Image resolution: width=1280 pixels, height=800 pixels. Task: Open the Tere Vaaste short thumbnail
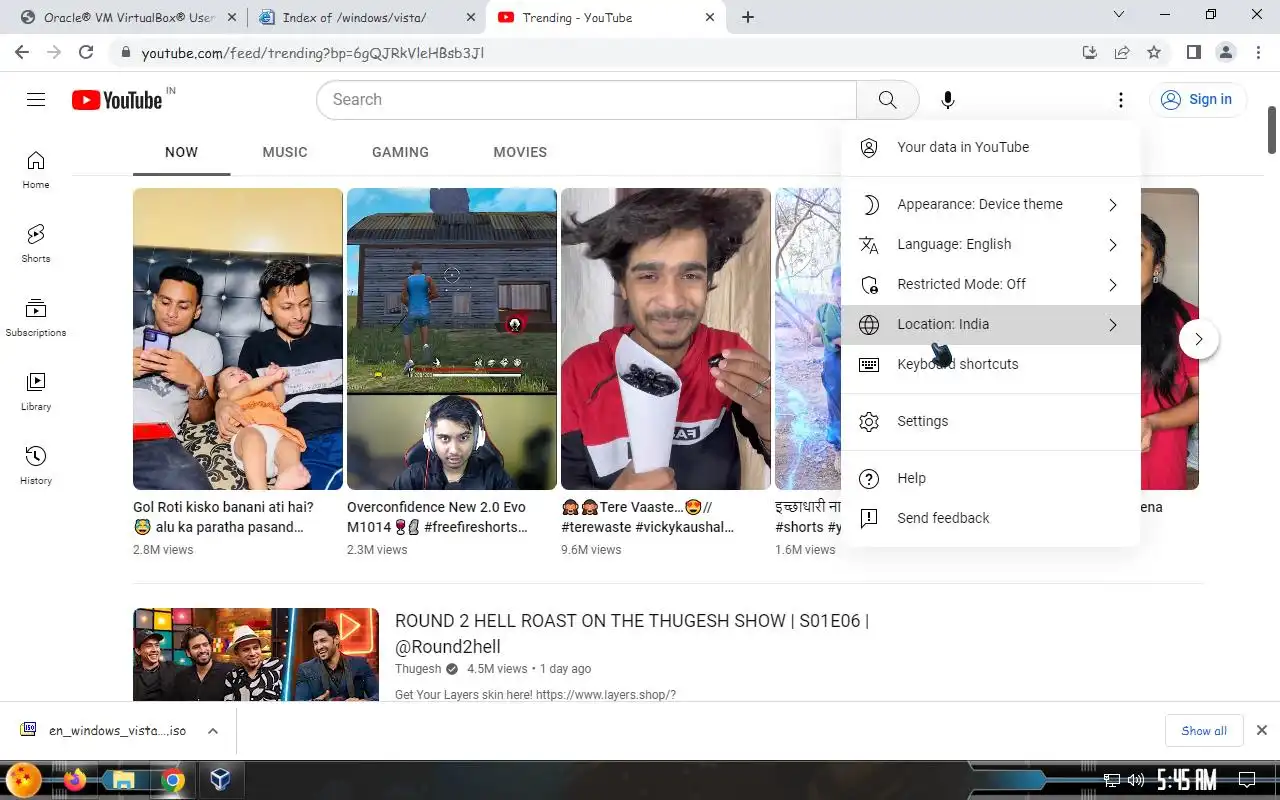[x=665, y=339]
